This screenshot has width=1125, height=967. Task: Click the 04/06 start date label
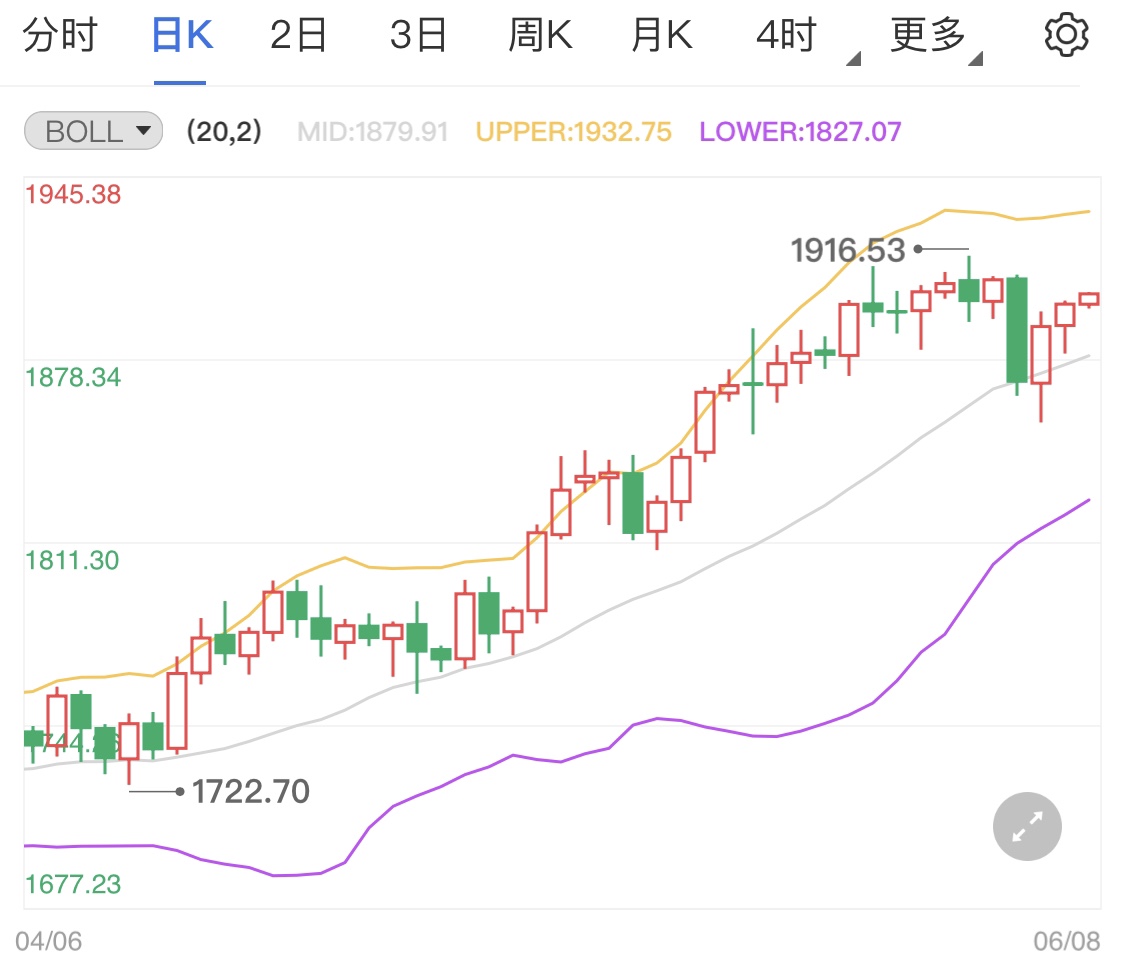point(49,941)
